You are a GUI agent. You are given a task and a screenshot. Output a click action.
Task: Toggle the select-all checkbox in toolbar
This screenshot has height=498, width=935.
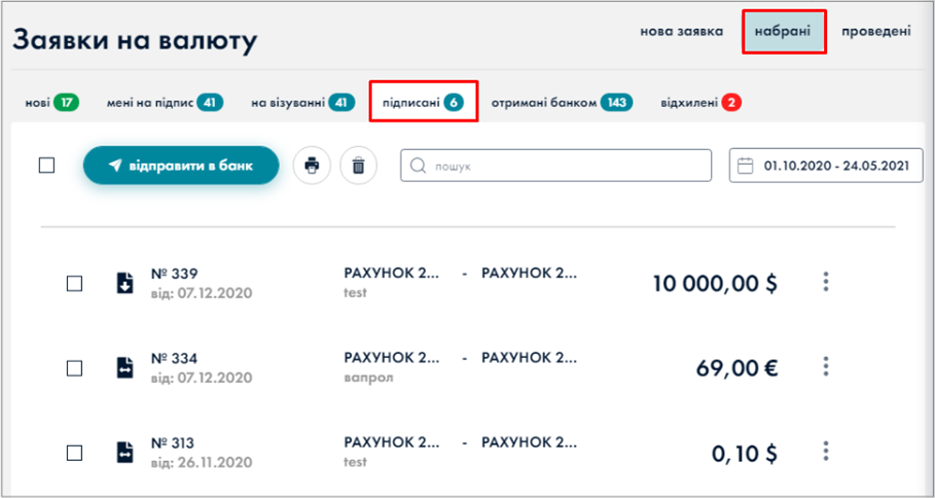[x=47, y=166]
